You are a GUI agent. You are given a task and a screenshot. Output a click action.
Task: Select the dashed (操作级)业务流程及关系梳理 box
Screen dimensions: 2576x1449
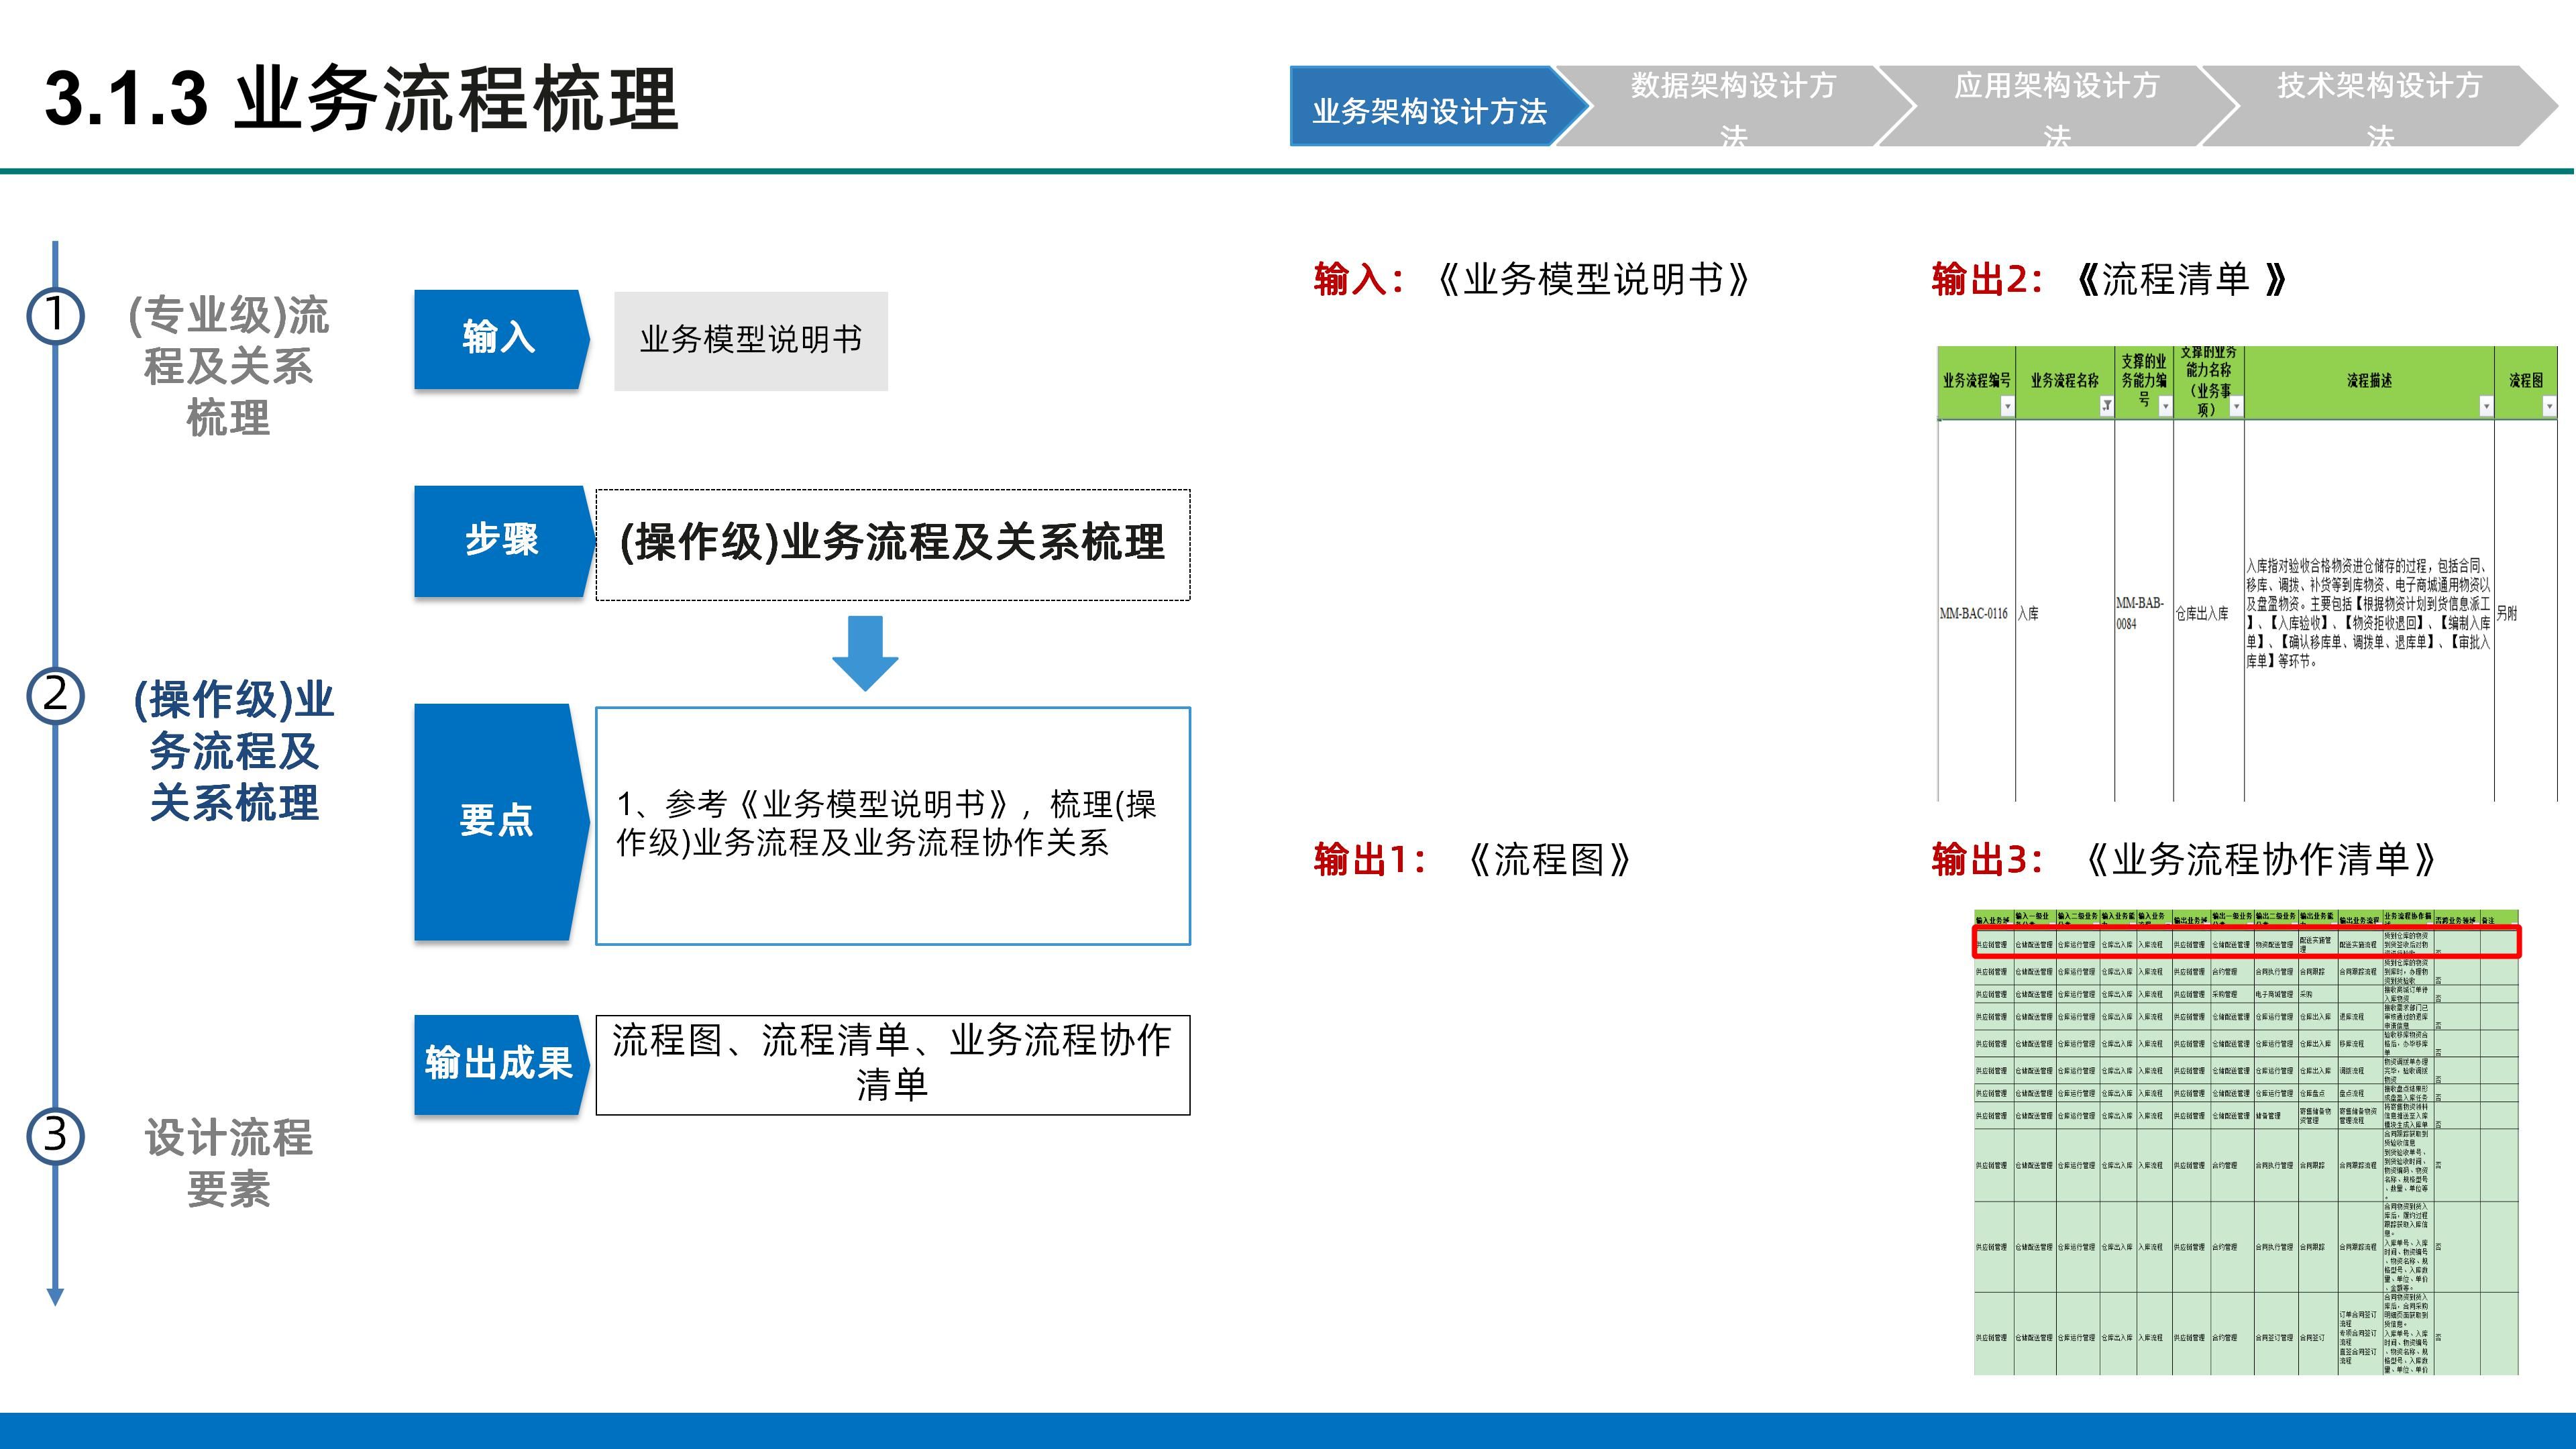(x=893, y=545)
